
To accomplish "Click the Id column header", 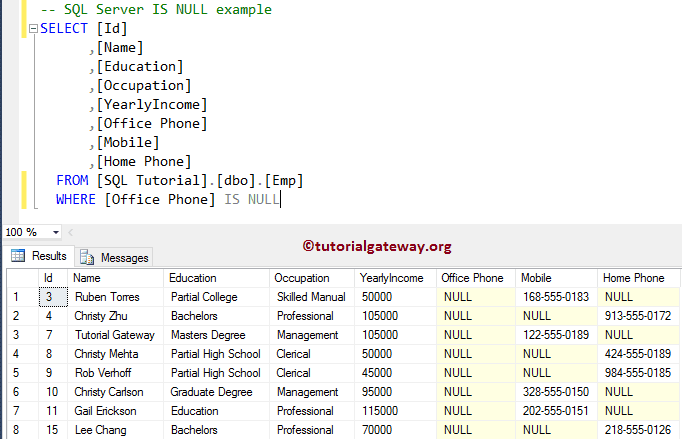I will 48,278.
